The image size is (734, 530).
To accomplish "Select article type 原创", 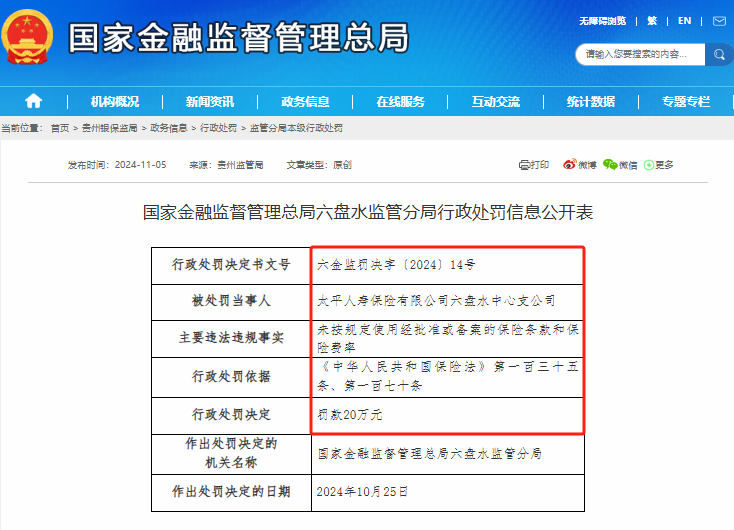I will click(x=342, y=165).
